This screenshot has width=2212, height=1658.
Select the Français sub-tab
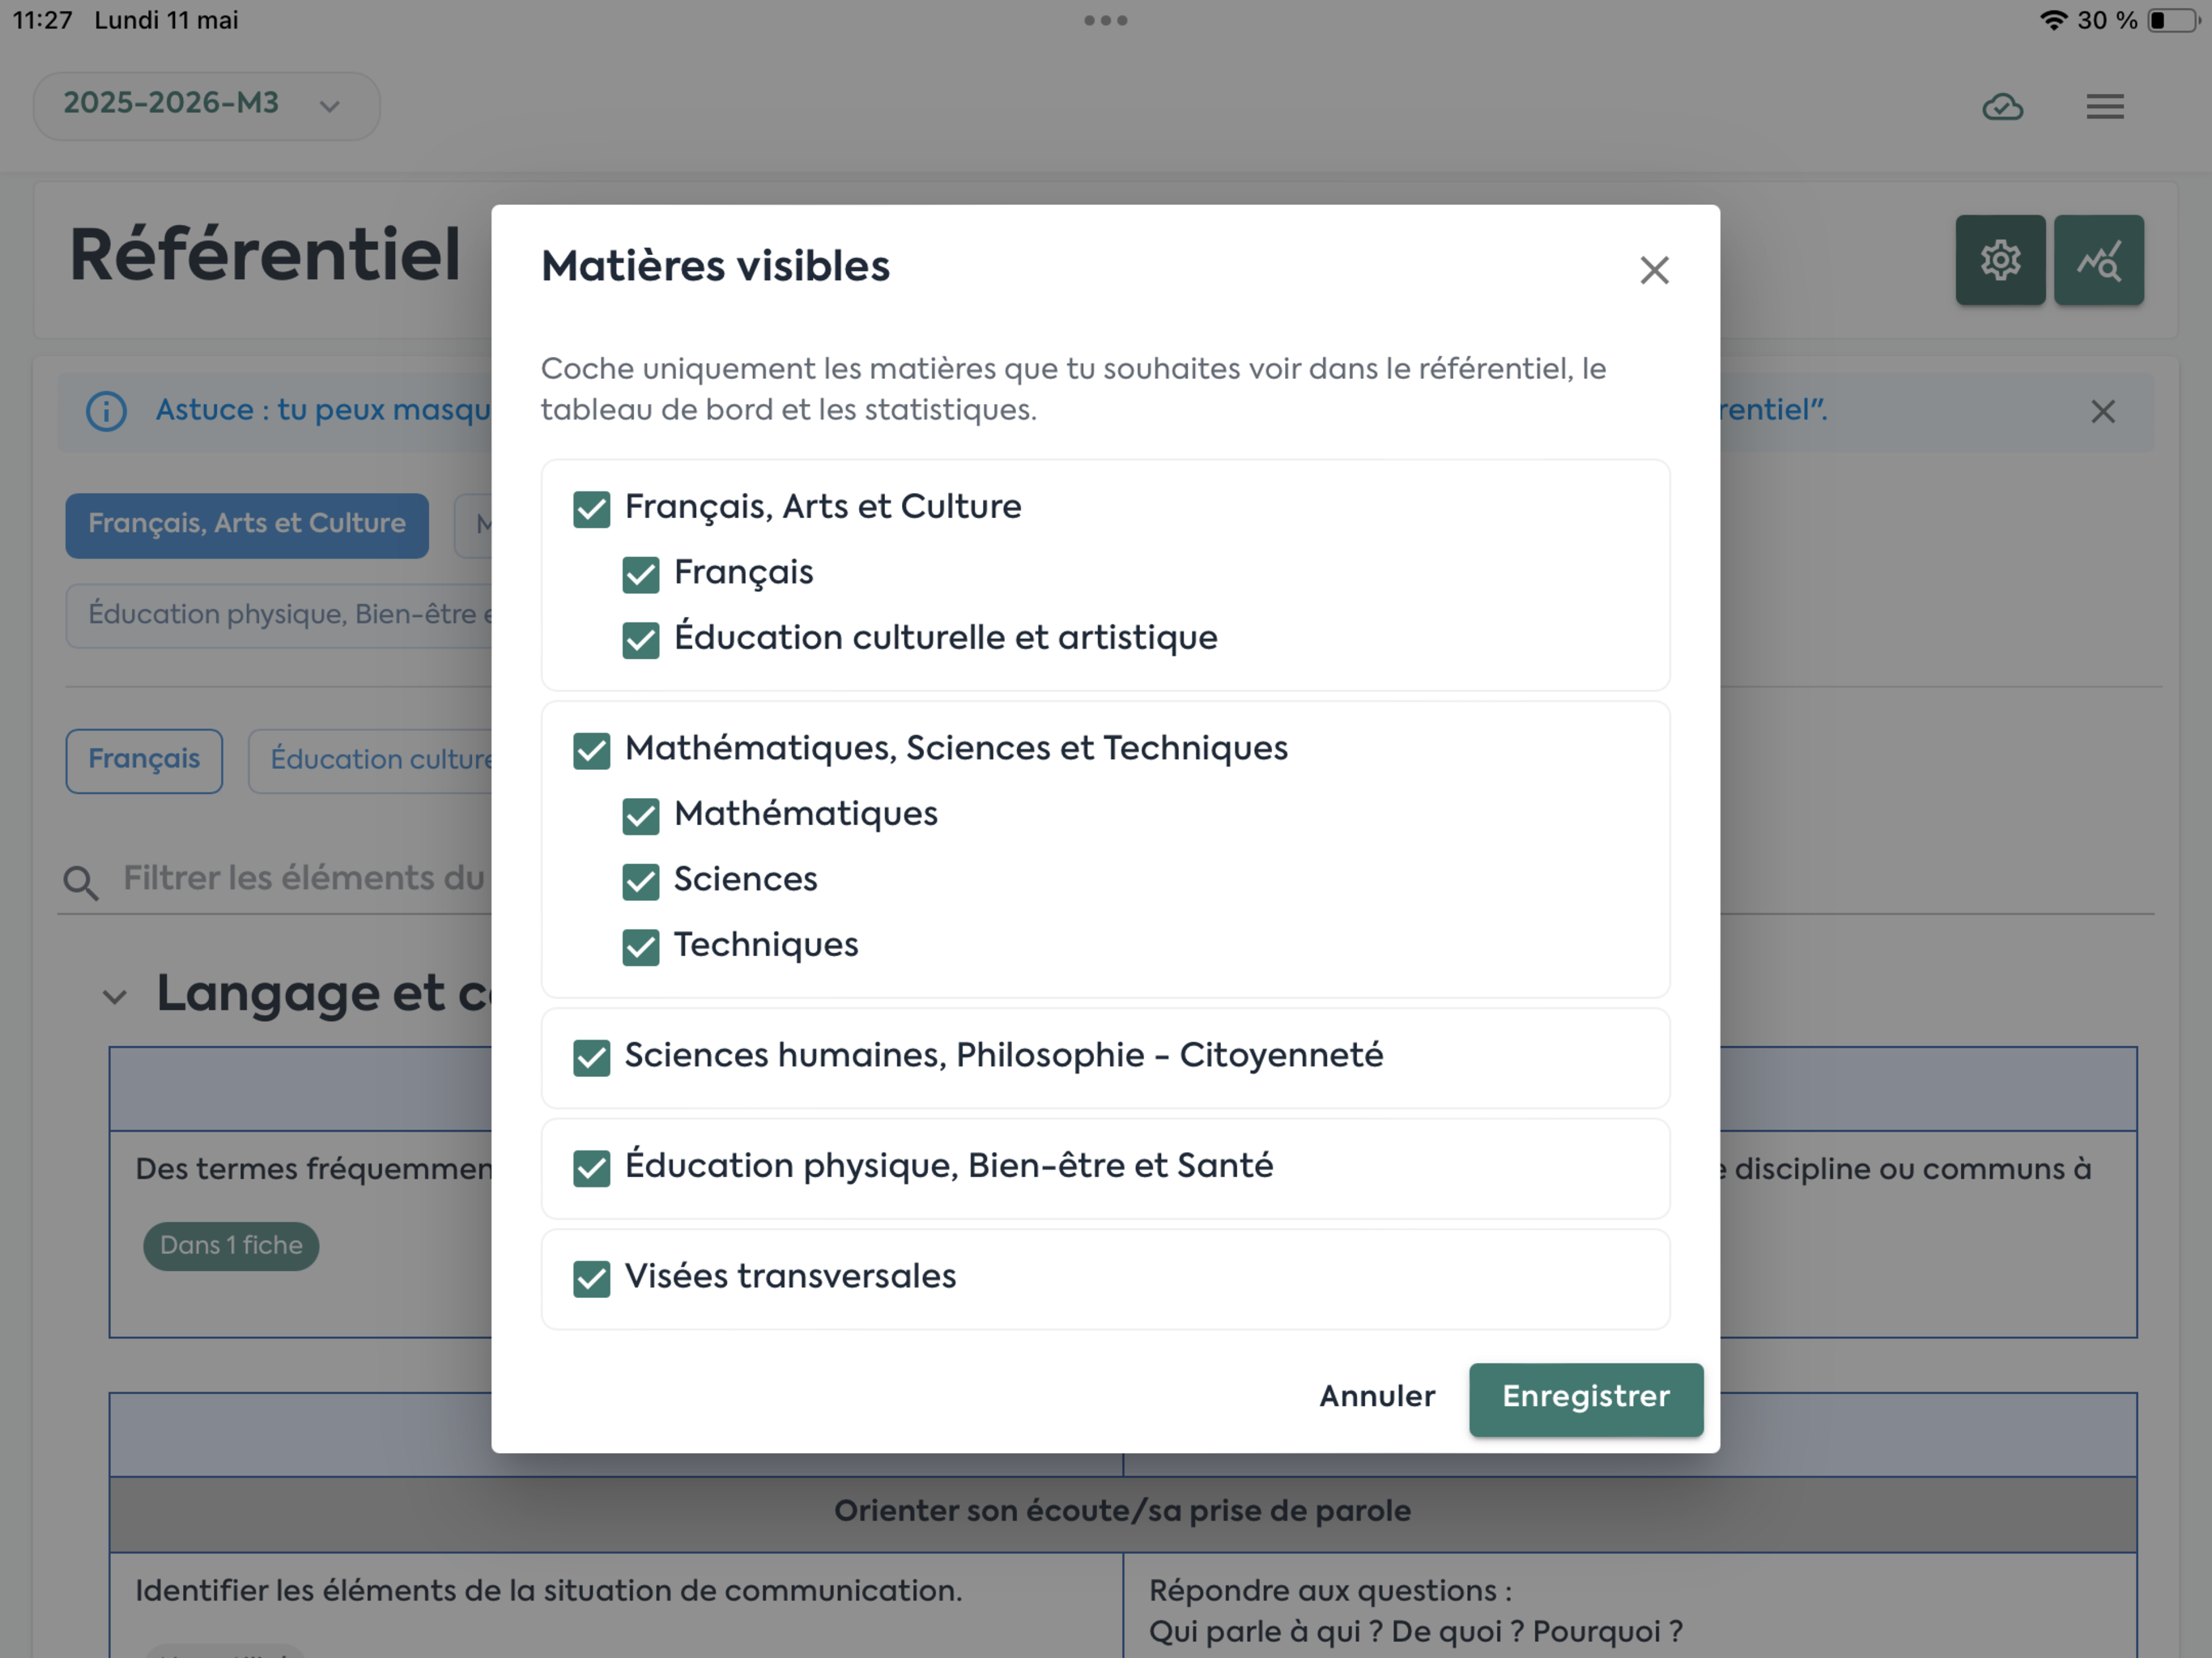pyautogui.click(x=144, y=760)
